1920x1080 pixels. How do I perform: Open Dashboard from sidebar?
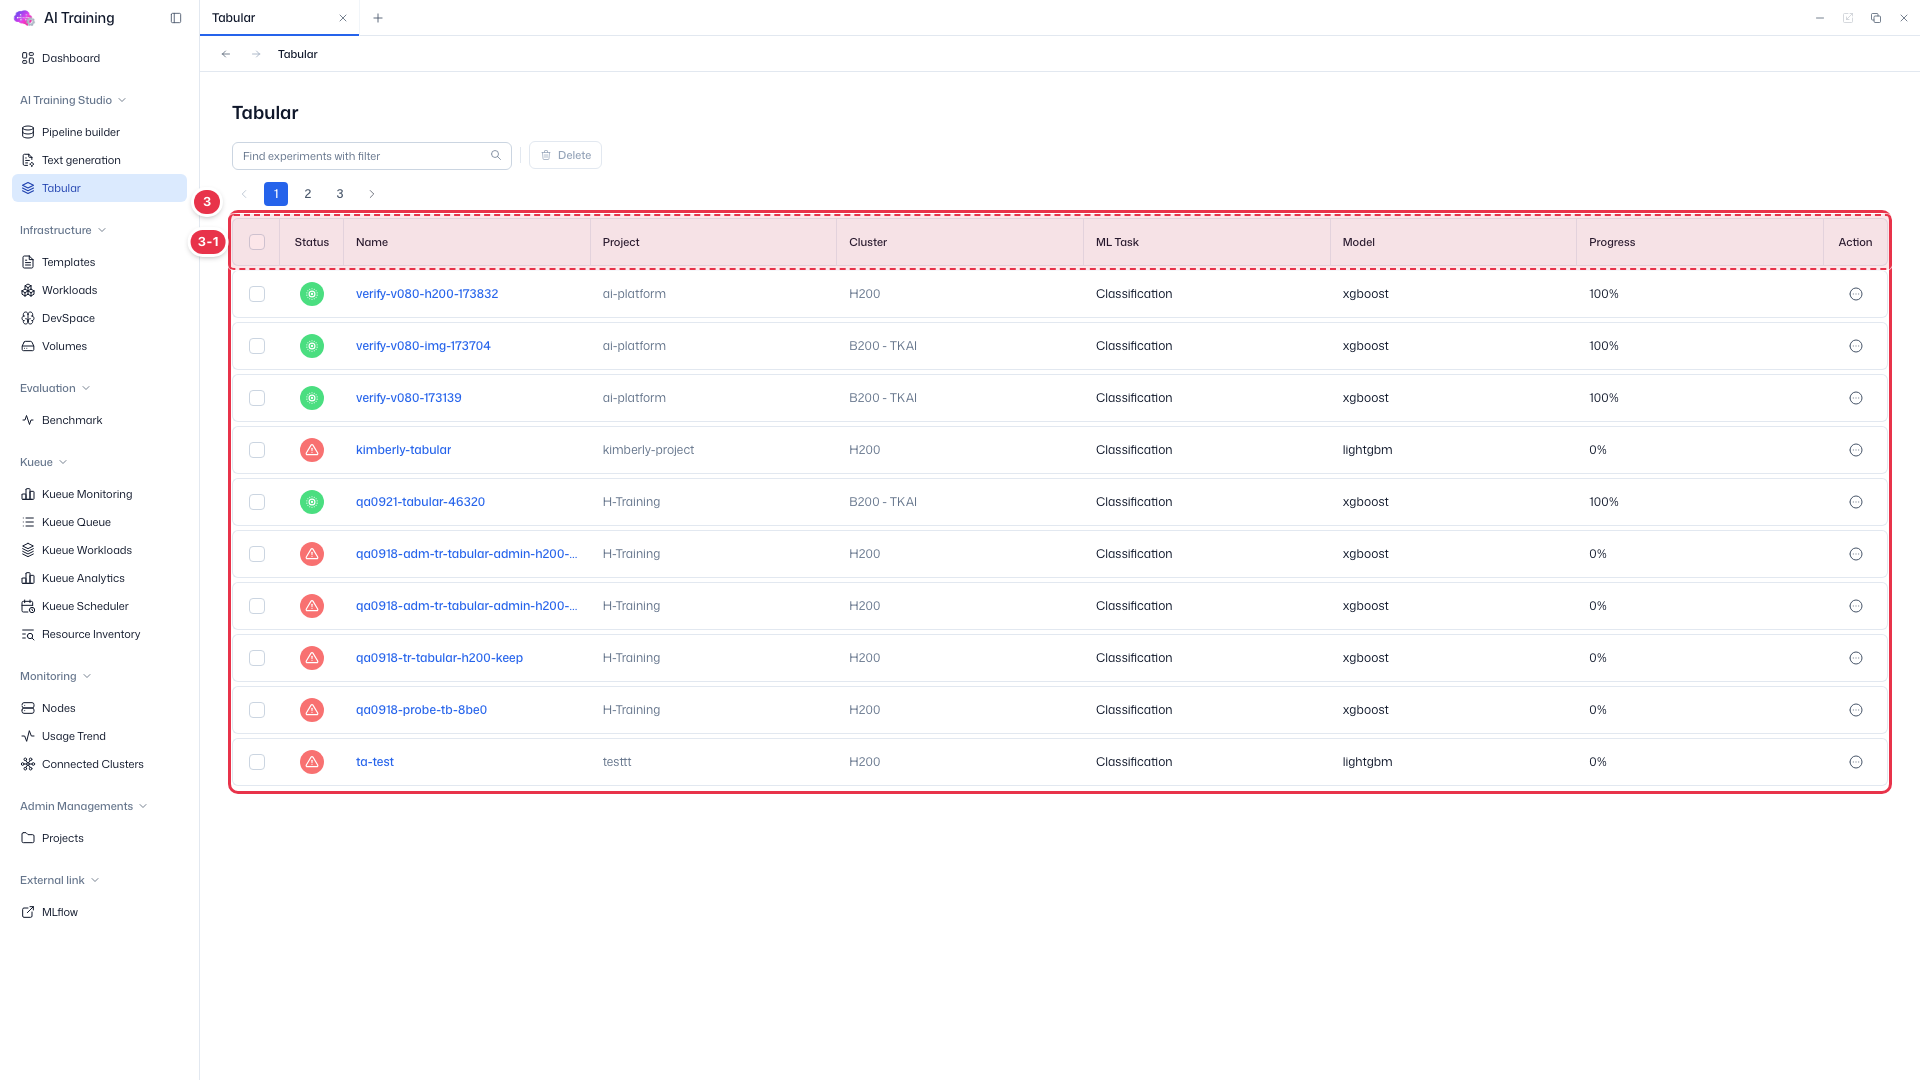pos(70,58)
